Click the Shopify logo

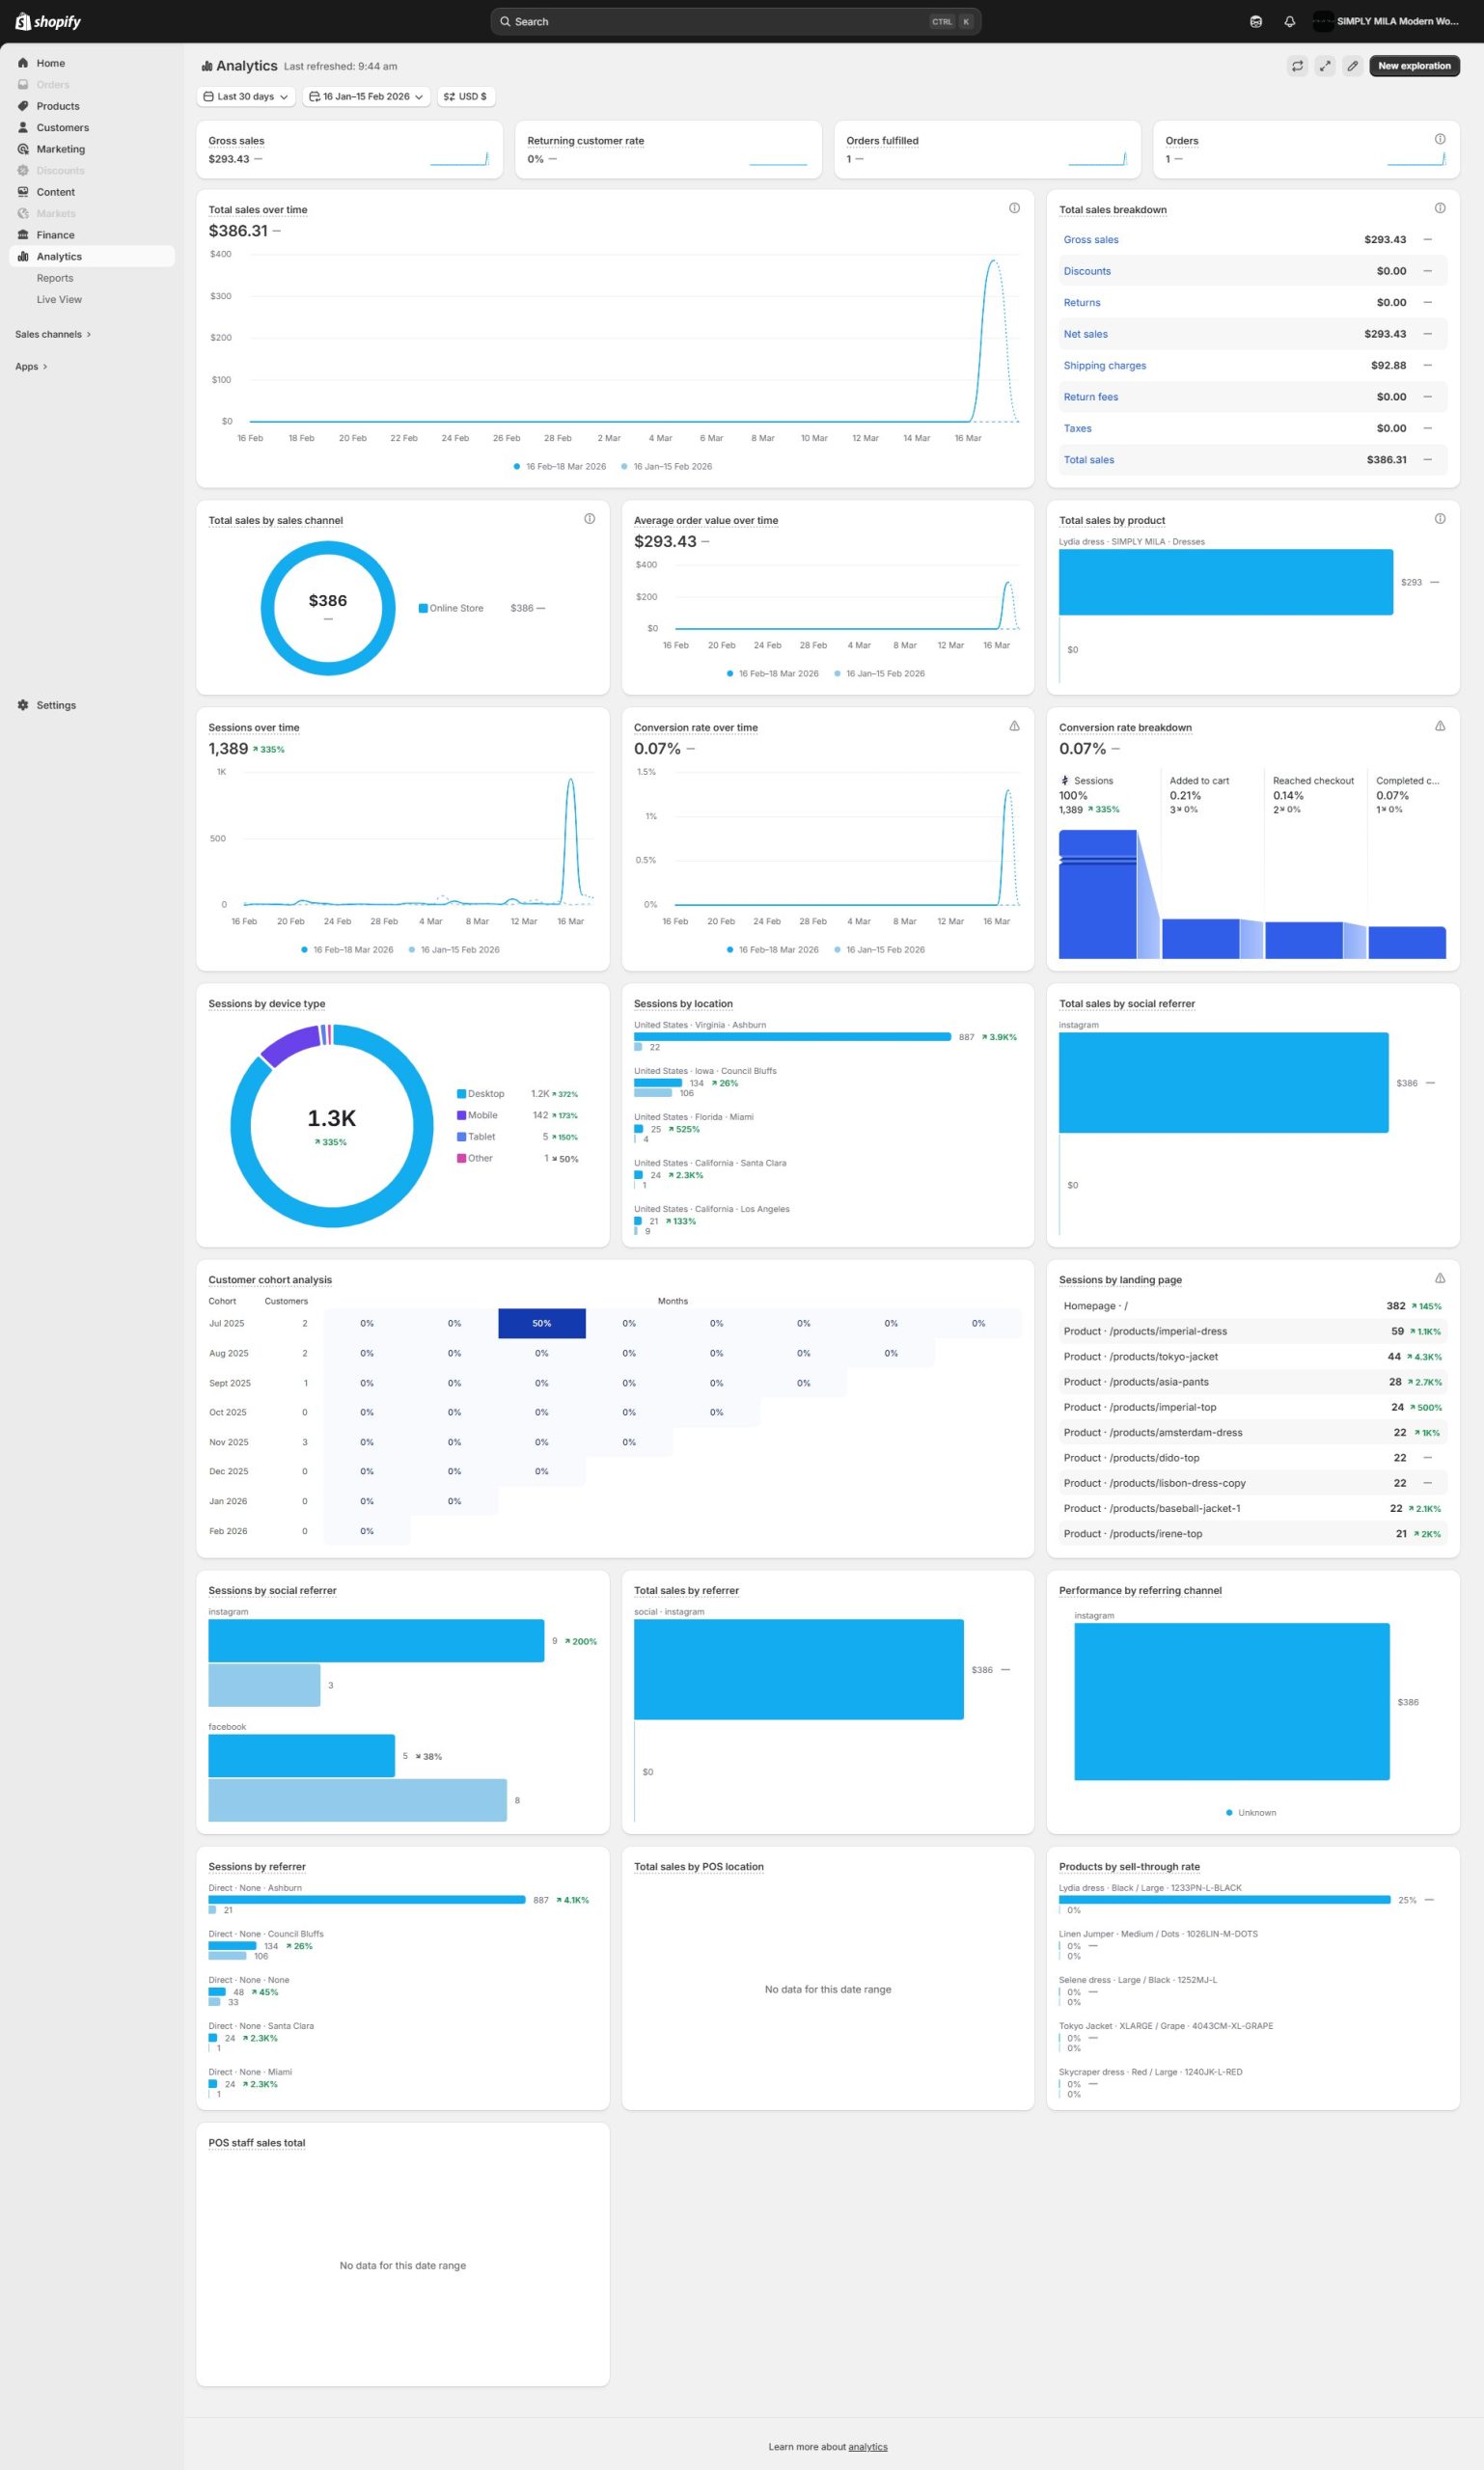(48, 22)
